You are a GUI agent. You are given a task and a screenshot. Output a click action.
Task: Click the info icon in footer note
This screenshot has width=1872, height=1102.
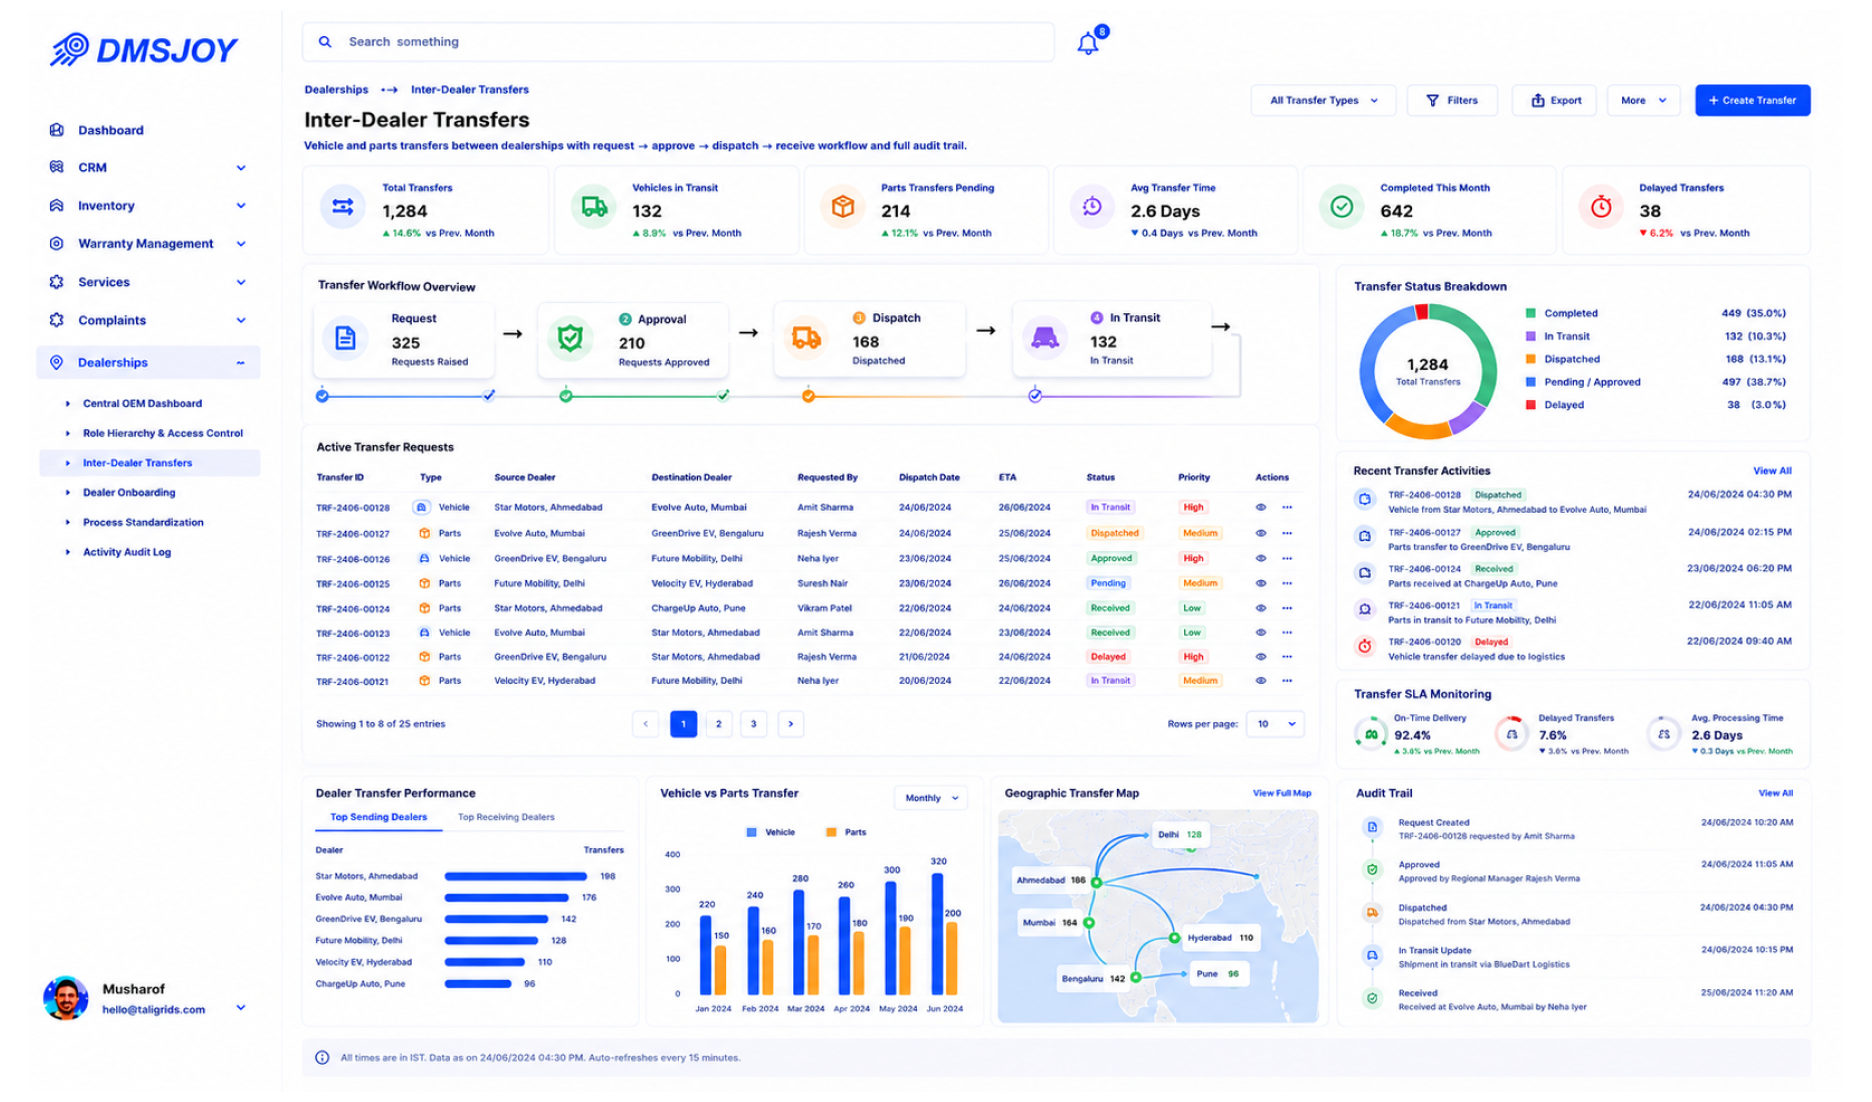pos(322,1057)
